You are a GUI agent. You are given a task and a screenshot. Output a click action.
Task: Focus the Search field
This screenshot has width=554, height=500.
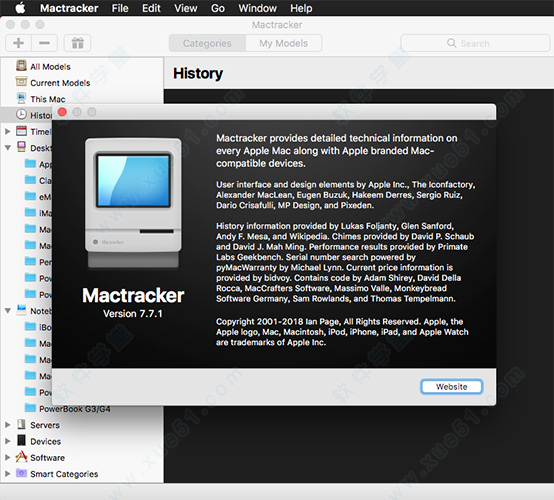(475, 43)
